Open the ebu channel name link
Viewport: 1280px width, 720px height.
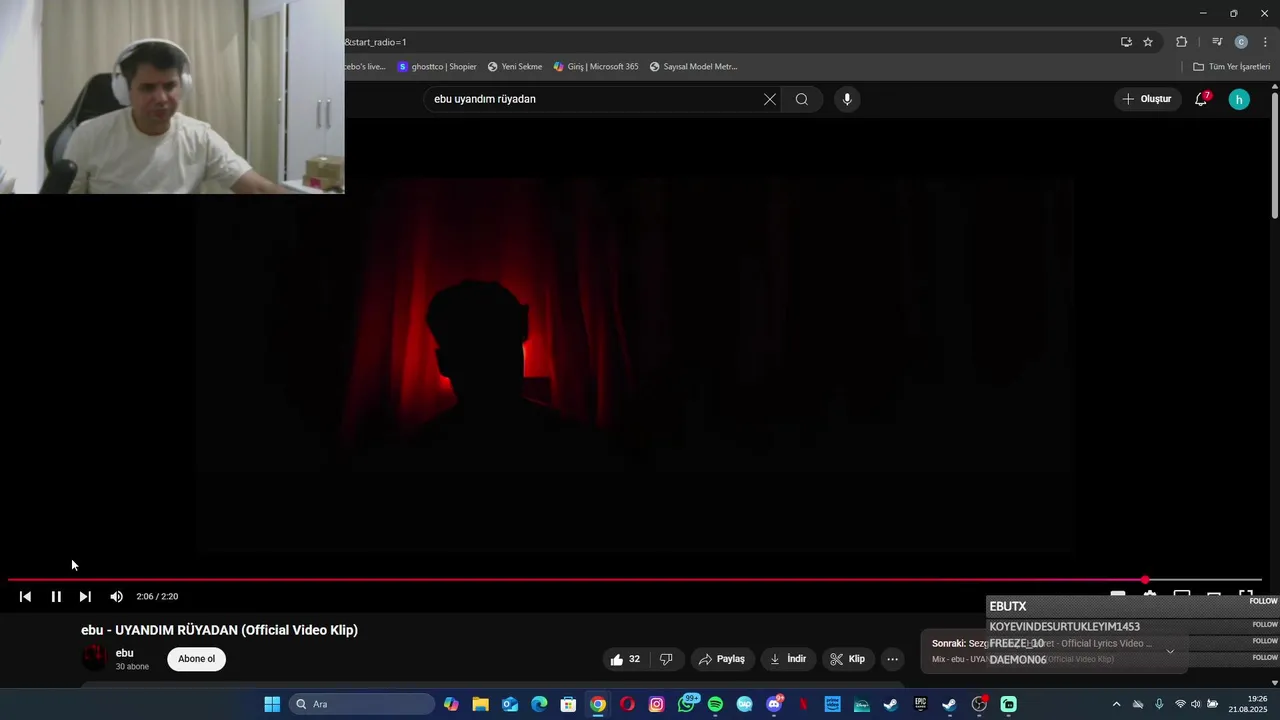pos(124,653)
